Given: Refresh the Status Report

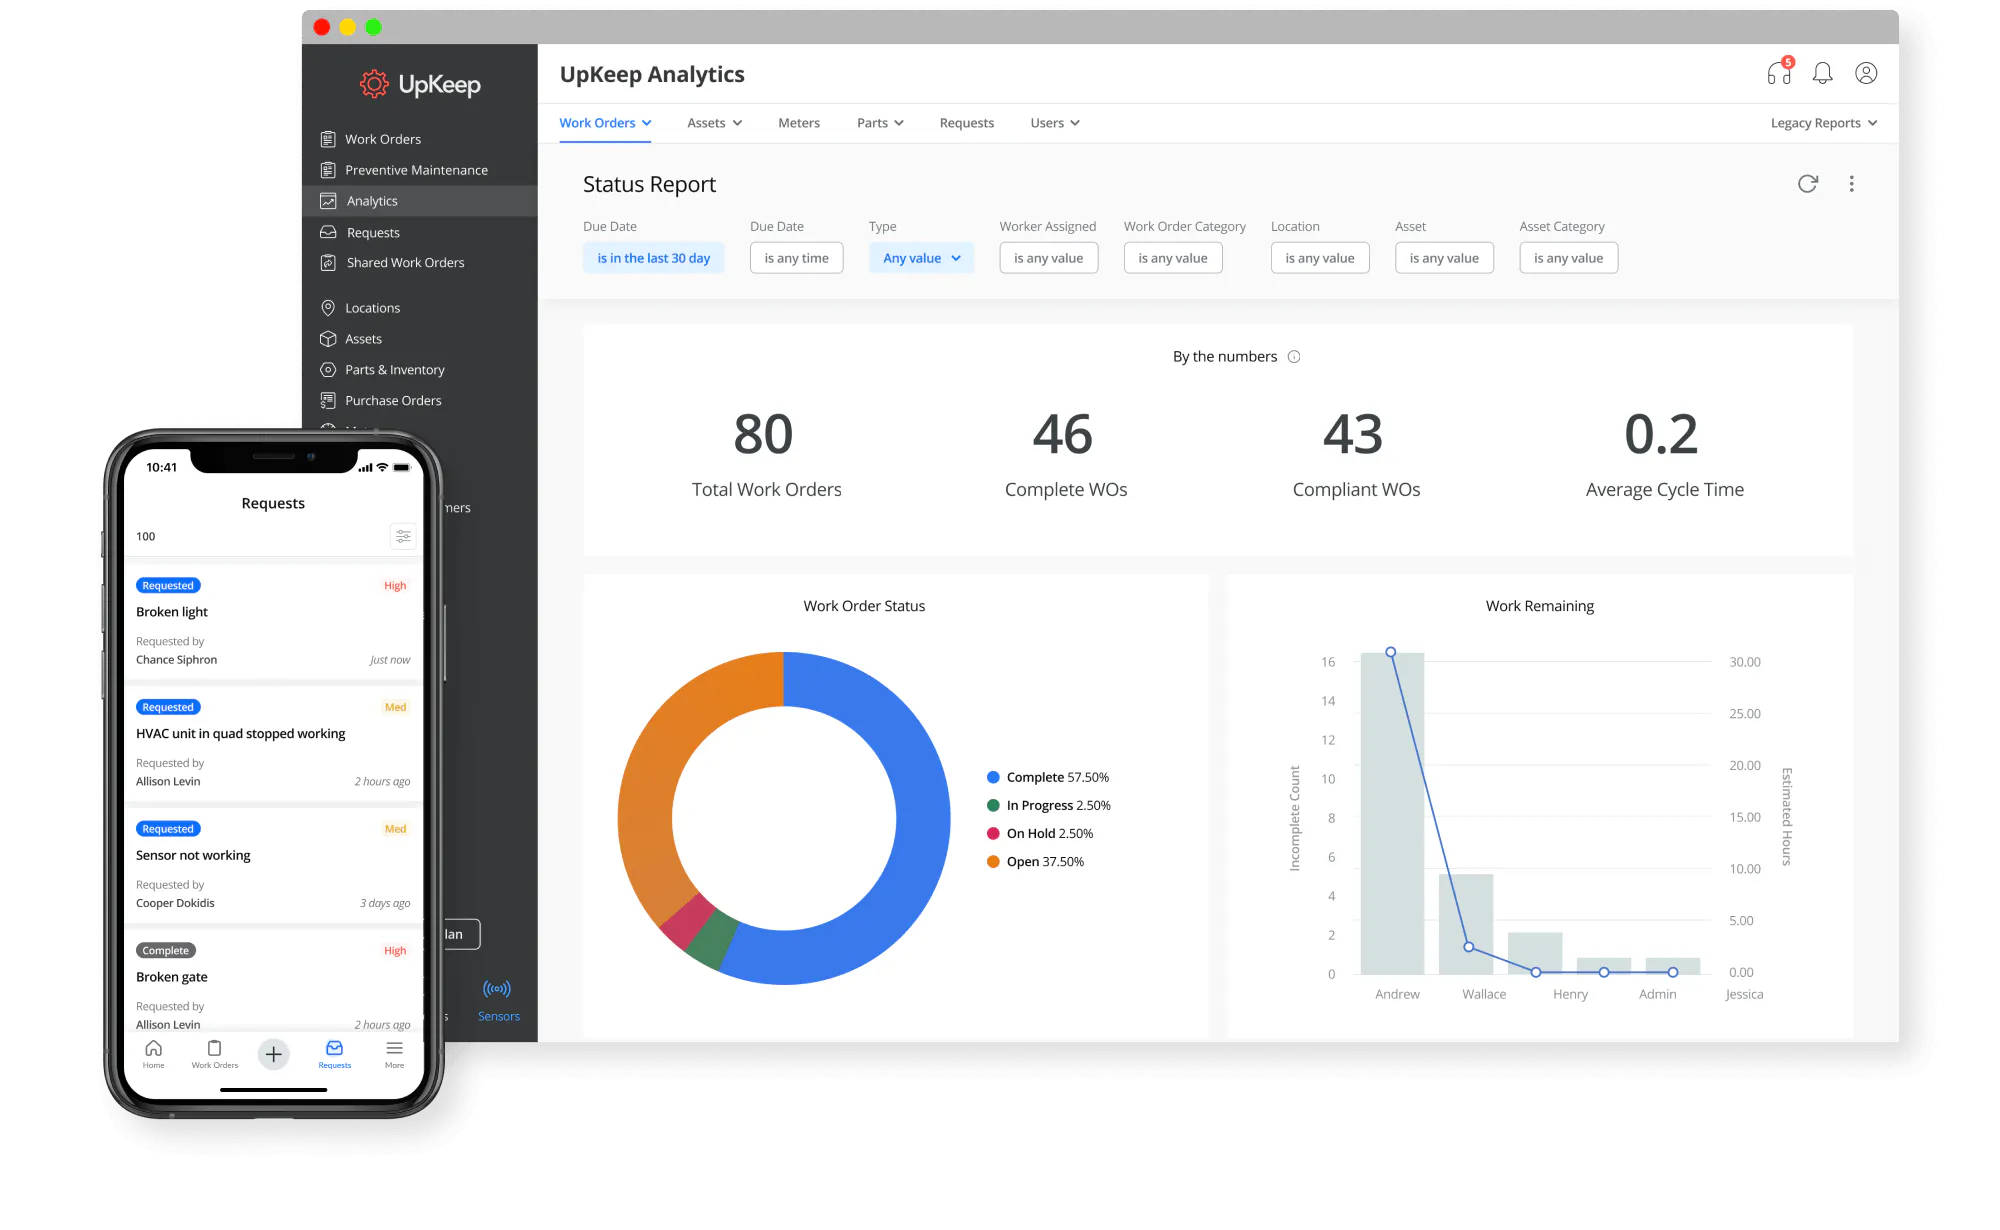Looking at the screenshot, I should tap(1808, 184).
